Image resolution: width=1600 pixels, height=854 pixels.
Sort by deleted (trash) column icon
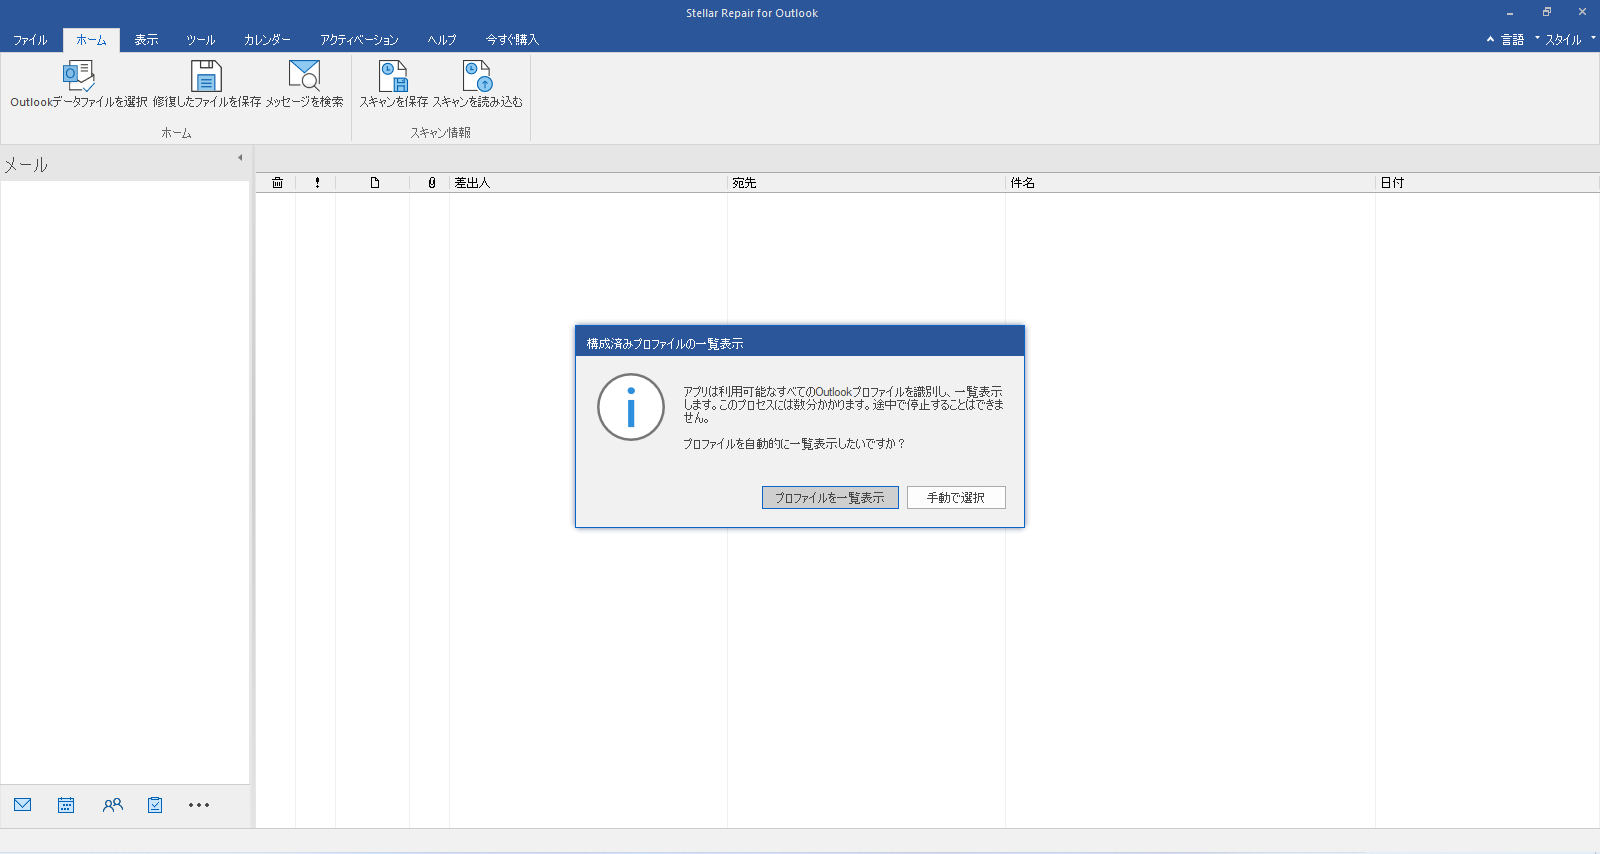pos(277,183)
